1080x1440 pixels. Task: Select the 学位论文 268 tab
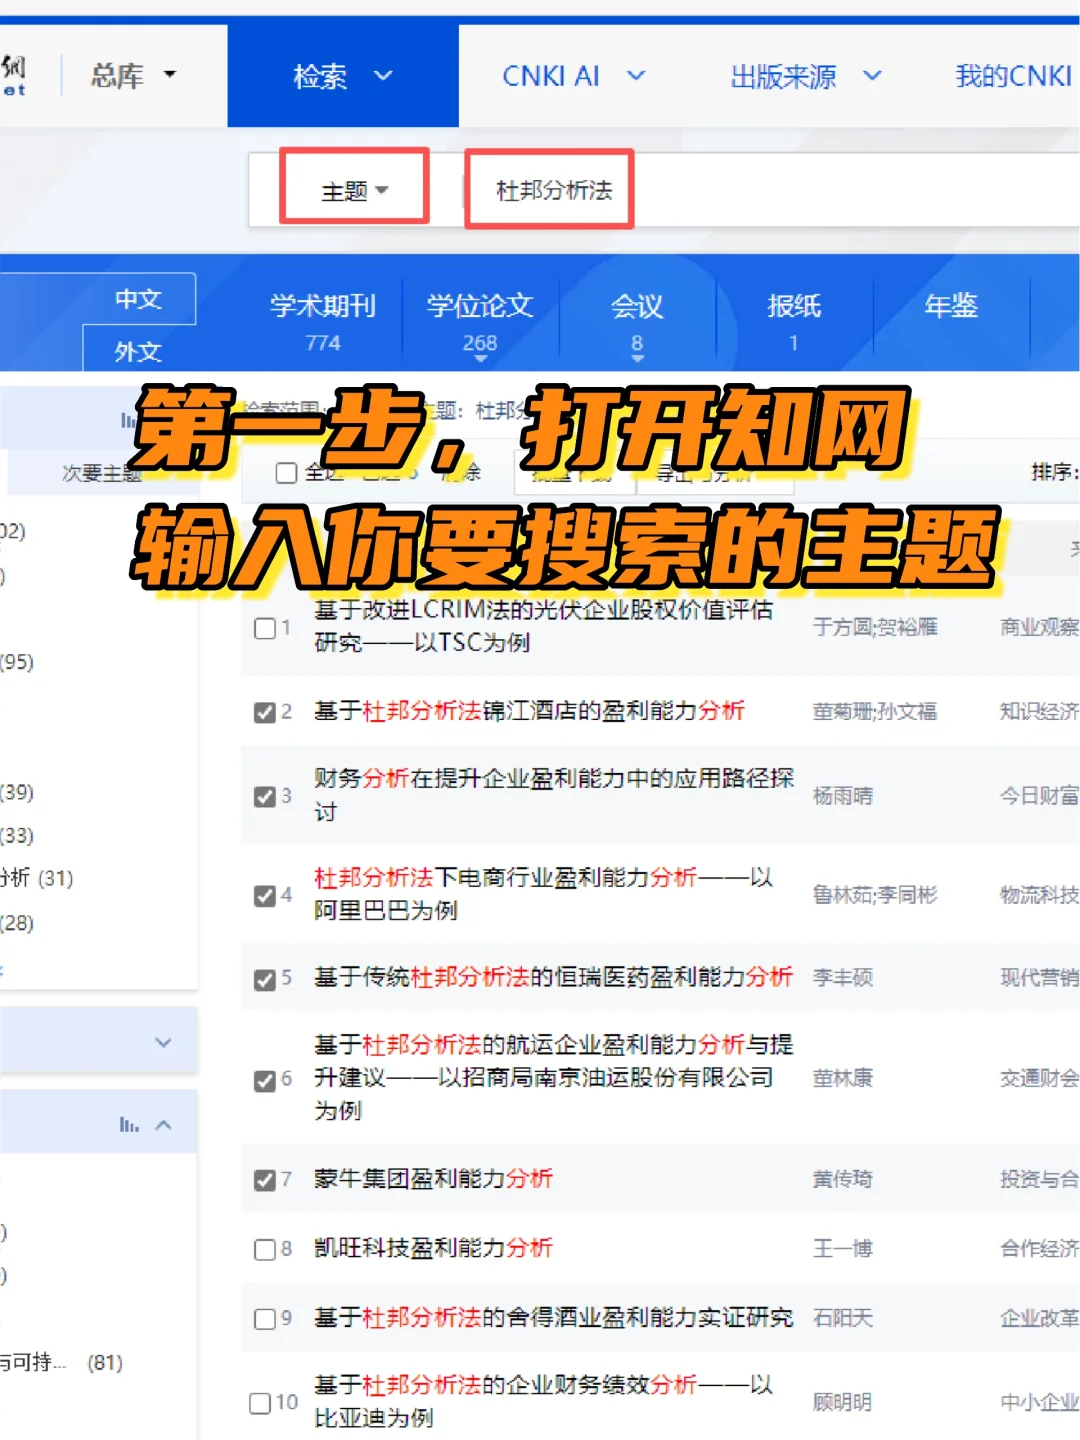[x=480, y=320]
